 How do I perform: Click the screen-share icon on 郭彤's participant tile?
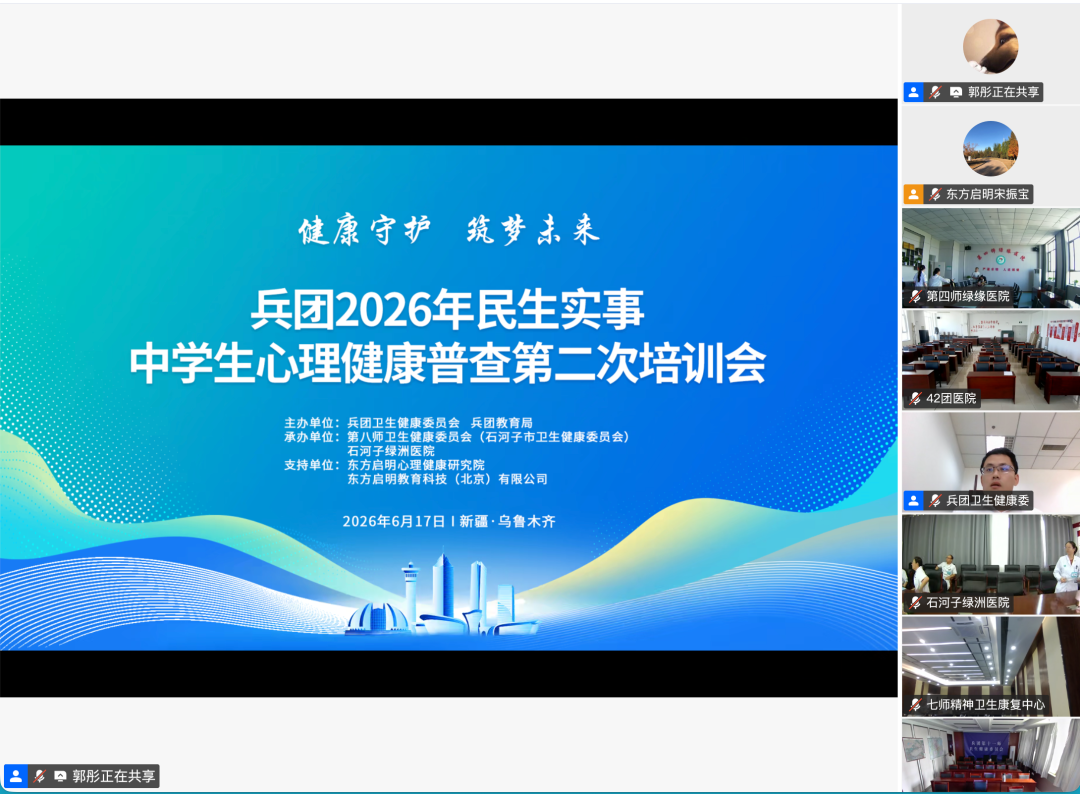[x=956, y=92]
